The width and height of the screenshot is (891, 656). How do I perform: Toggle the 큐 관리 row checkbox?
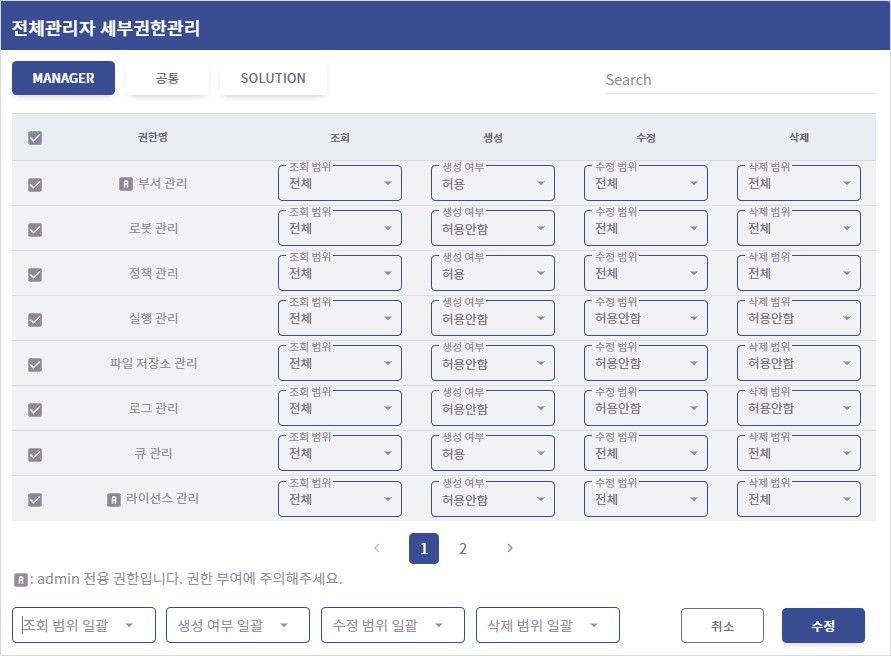(x=35, y=454)
